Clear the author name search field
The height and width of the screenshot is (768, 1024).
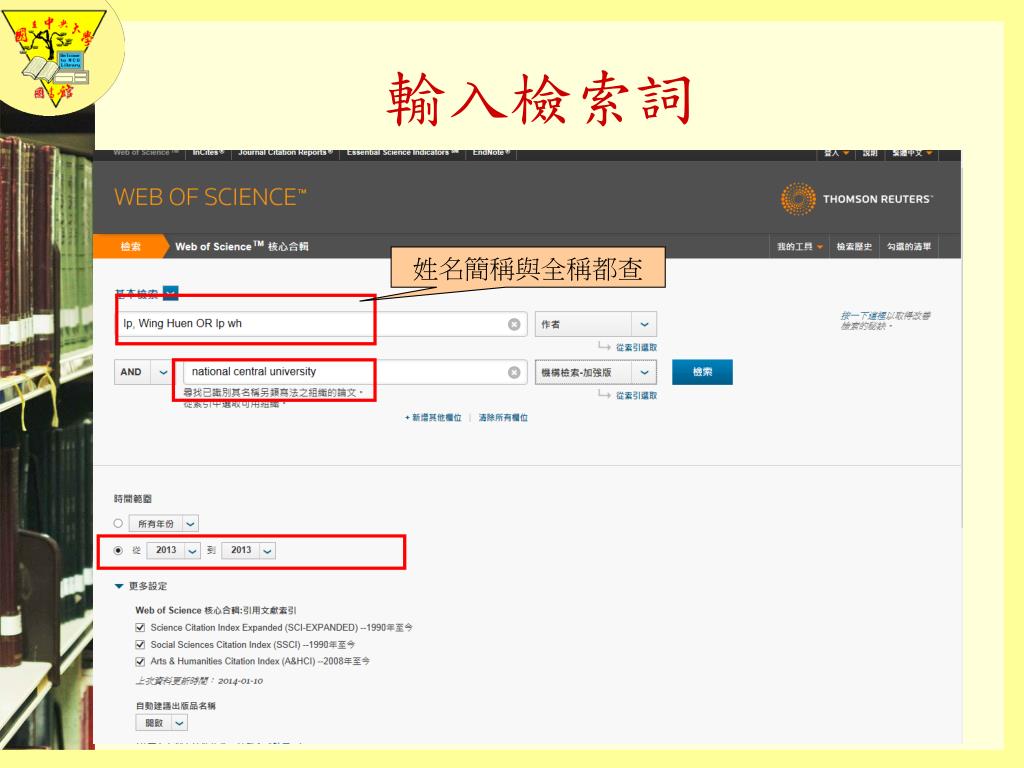tap(514, 324)
